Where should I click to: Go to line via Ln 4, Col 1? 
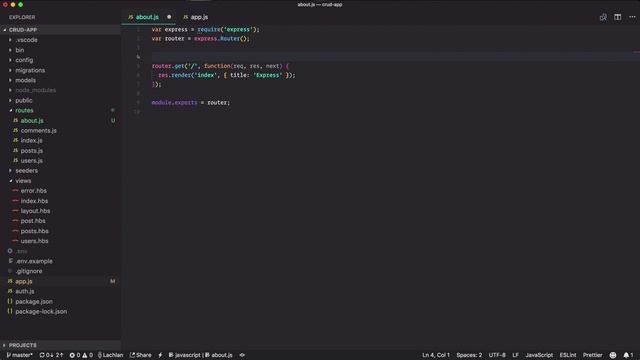click(436, 355)
